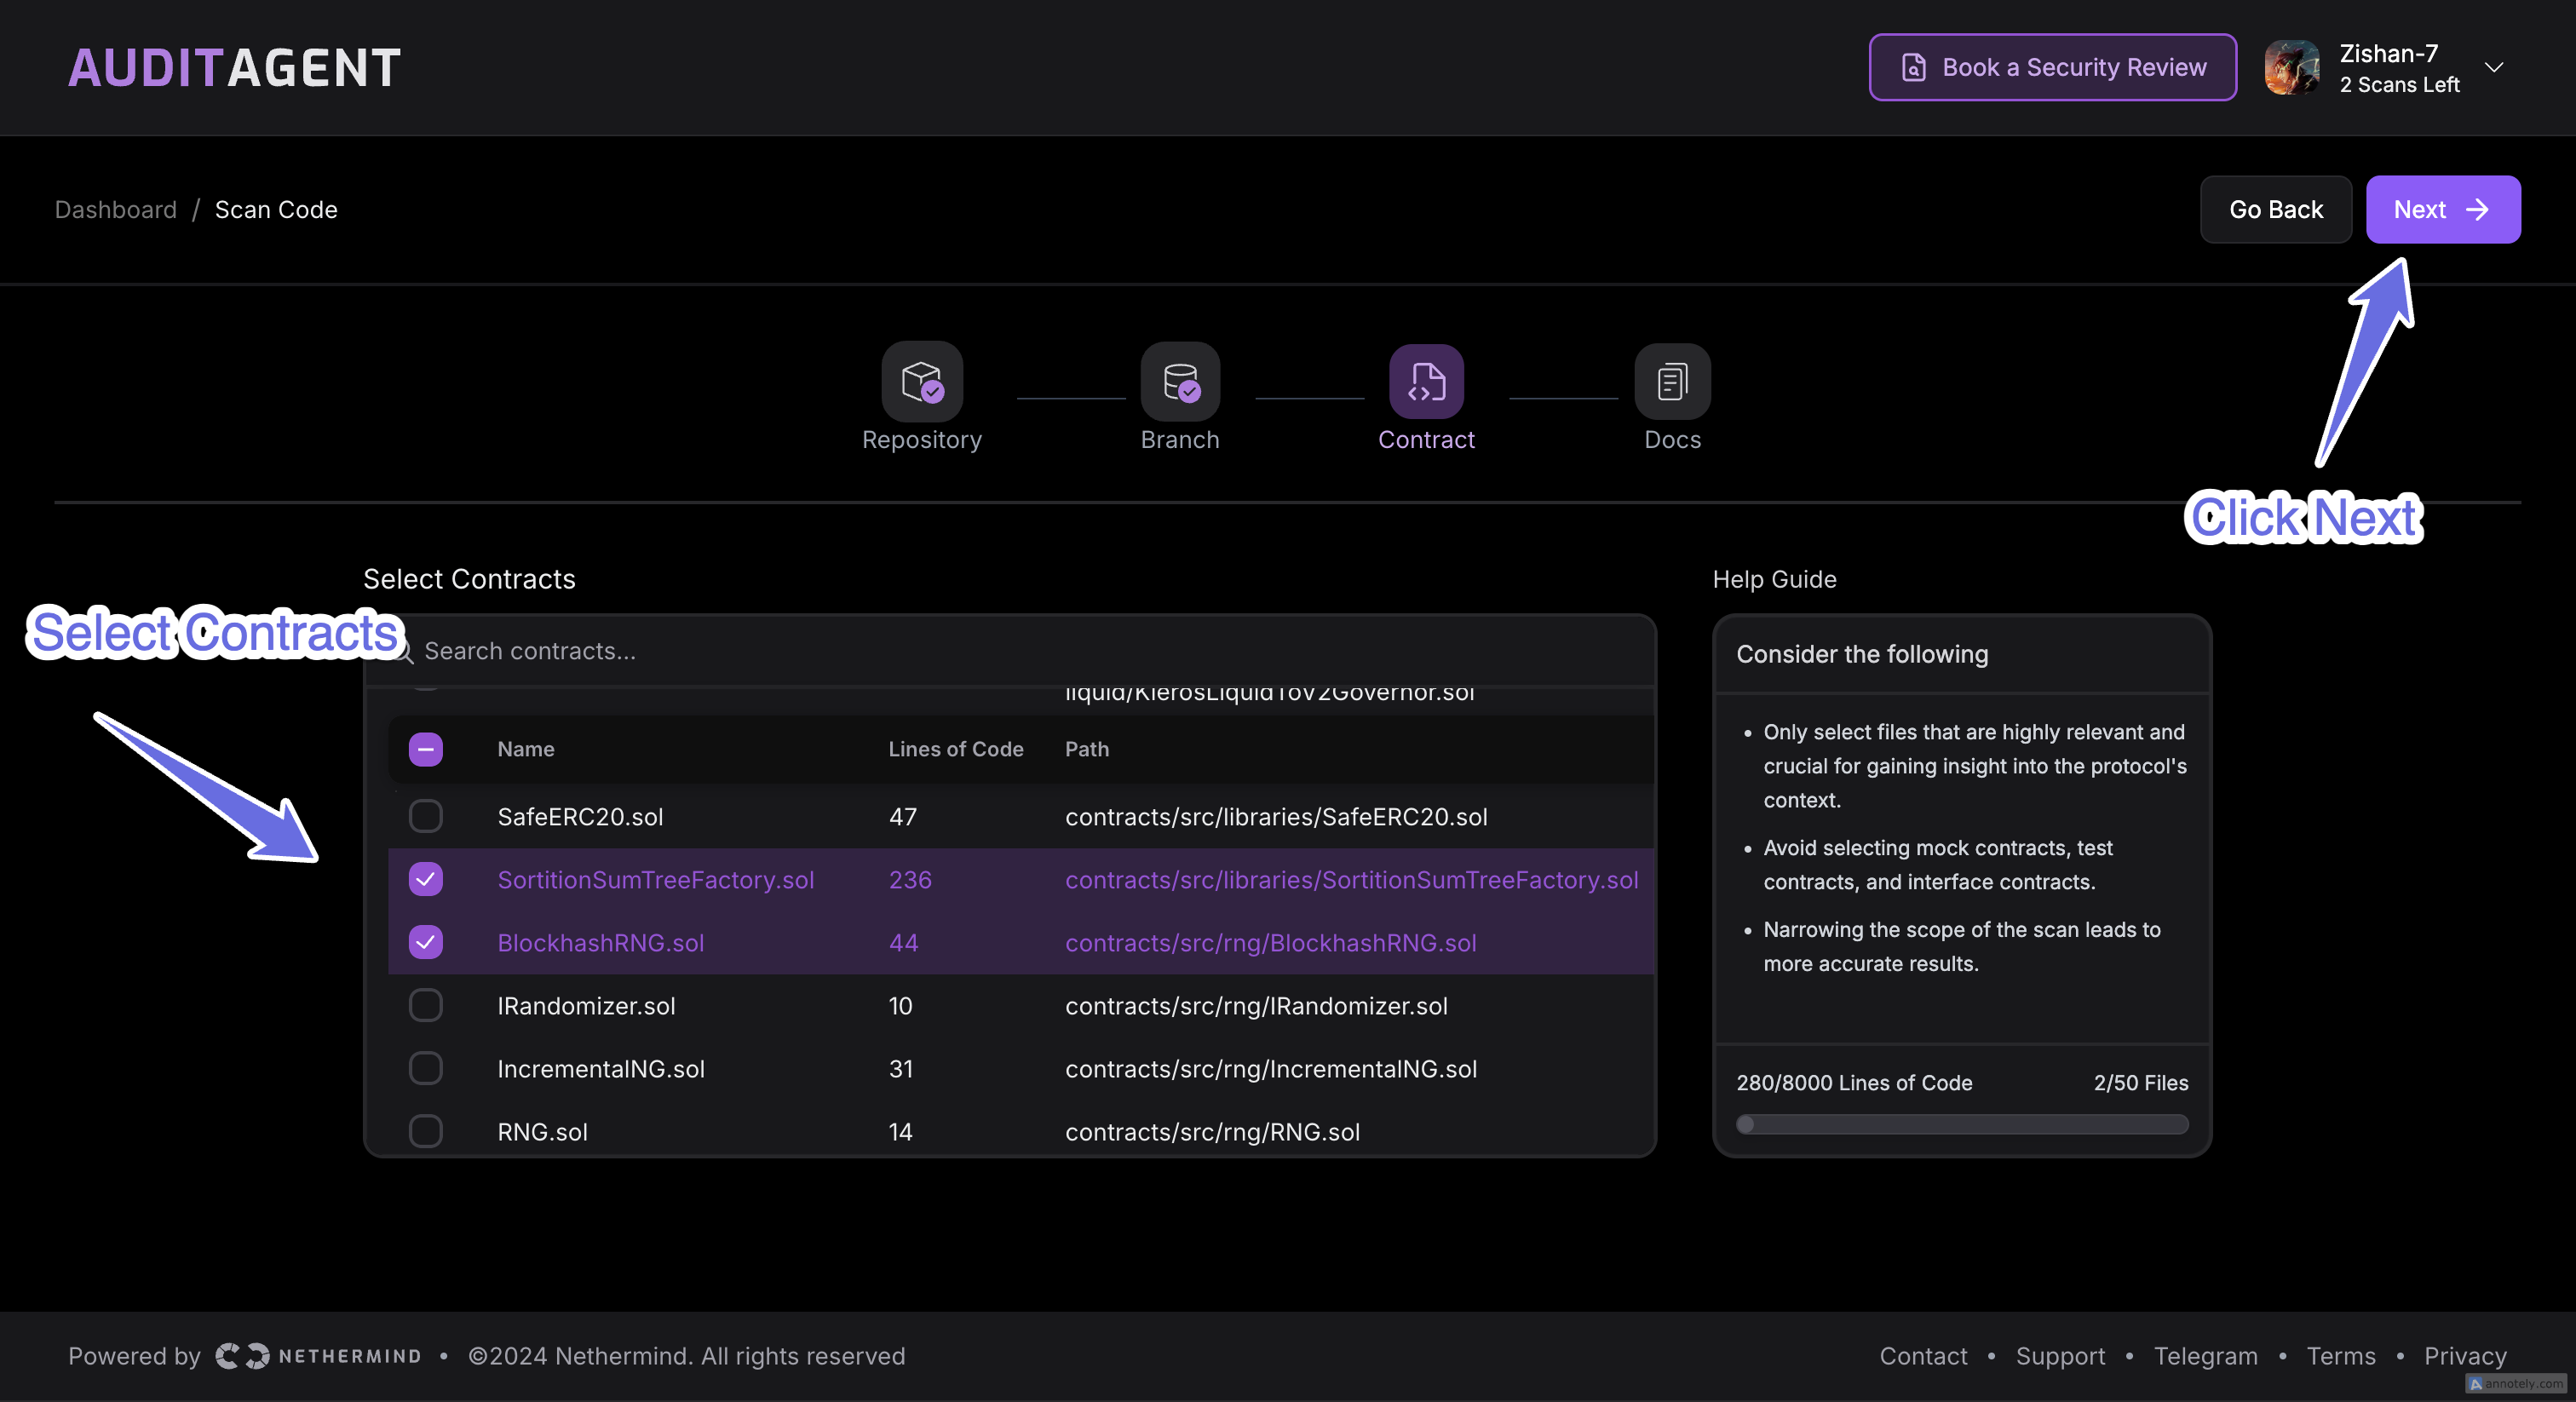Click SafeERC20.sol file name
Image resolution: width=2576 pixels, height=1402 pixels.
[580, 816]
